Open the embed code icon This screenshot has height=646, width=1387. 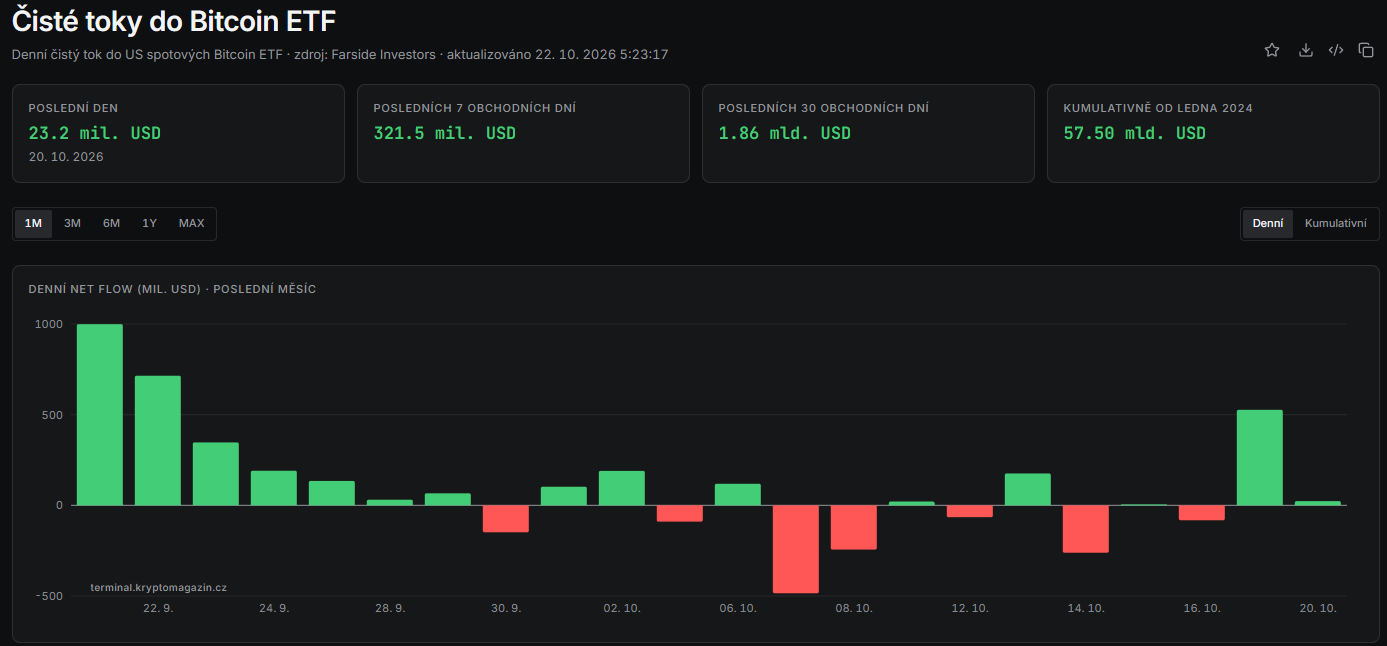coord(1335,50)
